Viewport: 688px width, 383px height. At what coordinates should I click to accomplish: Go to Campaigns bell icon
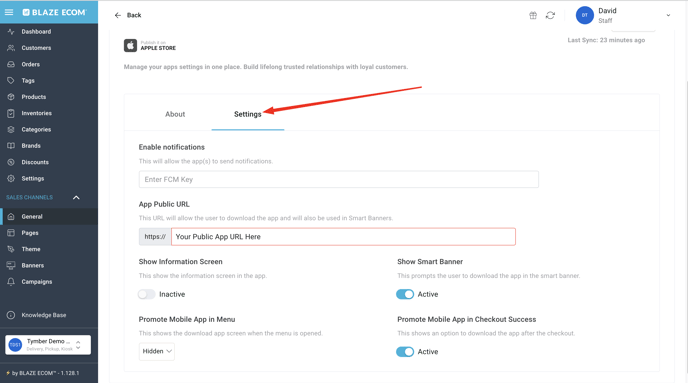tap(11, 282)
